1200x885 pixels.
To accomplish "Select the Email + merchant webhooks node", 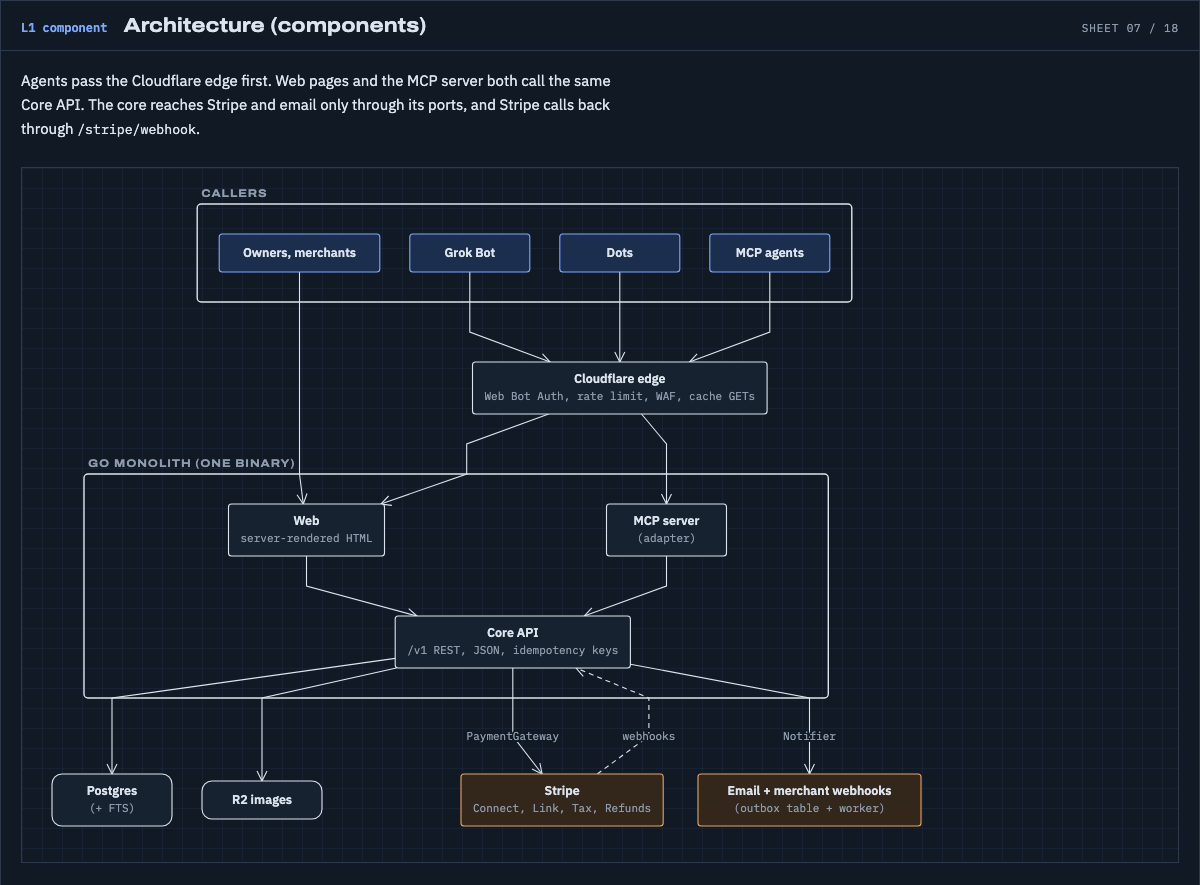I will click(x=809, y=800).
